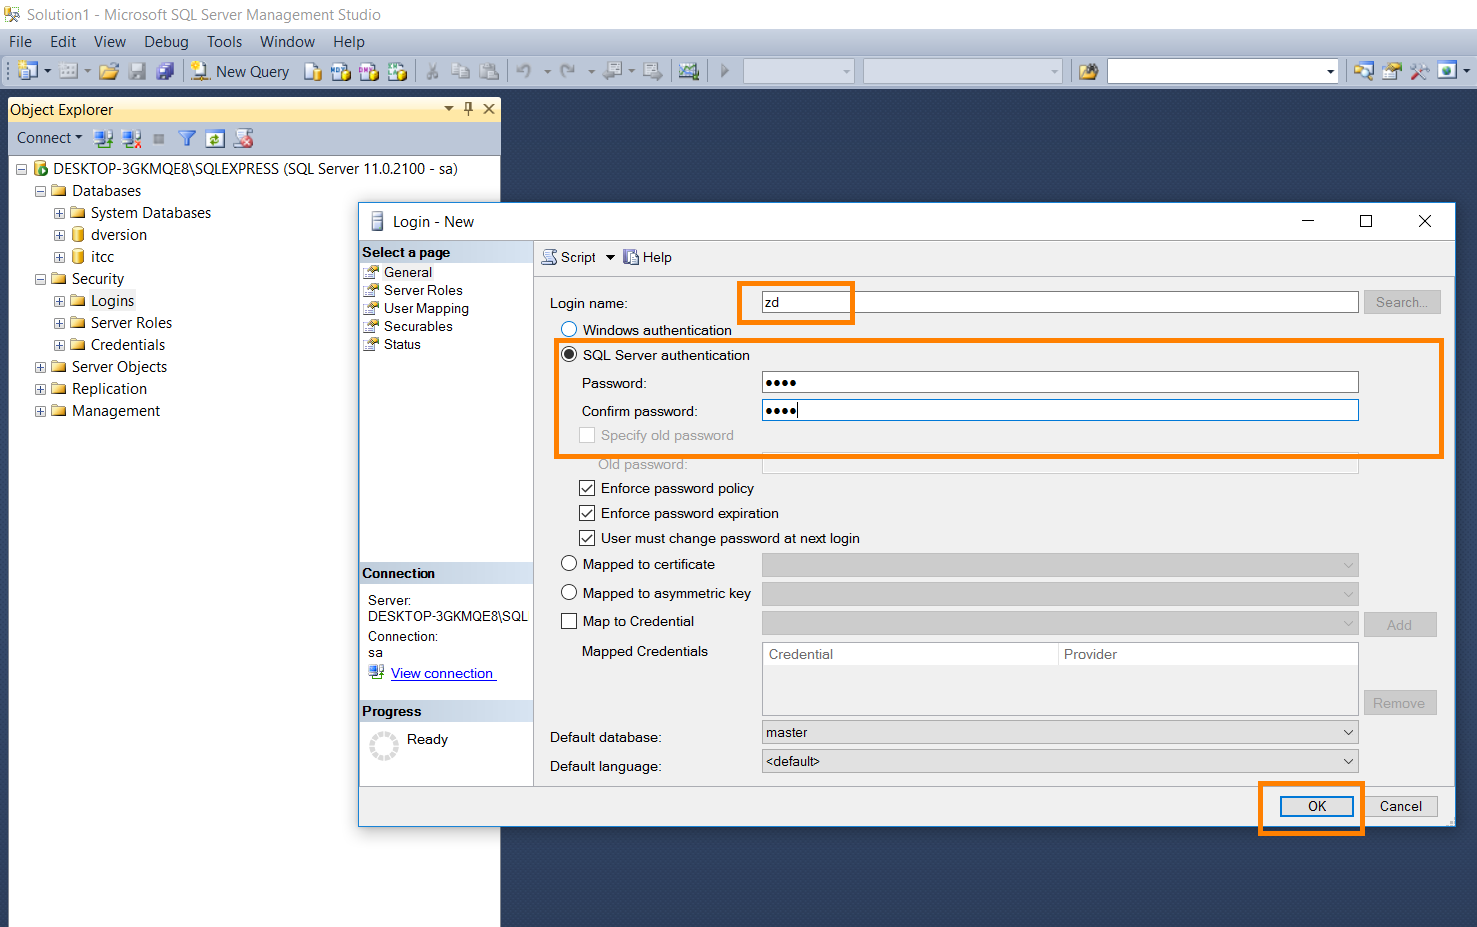Refresh Object Explorer with the refresh icon
The height and width of the screenshot is (927, 1477).
pos(215,138)
